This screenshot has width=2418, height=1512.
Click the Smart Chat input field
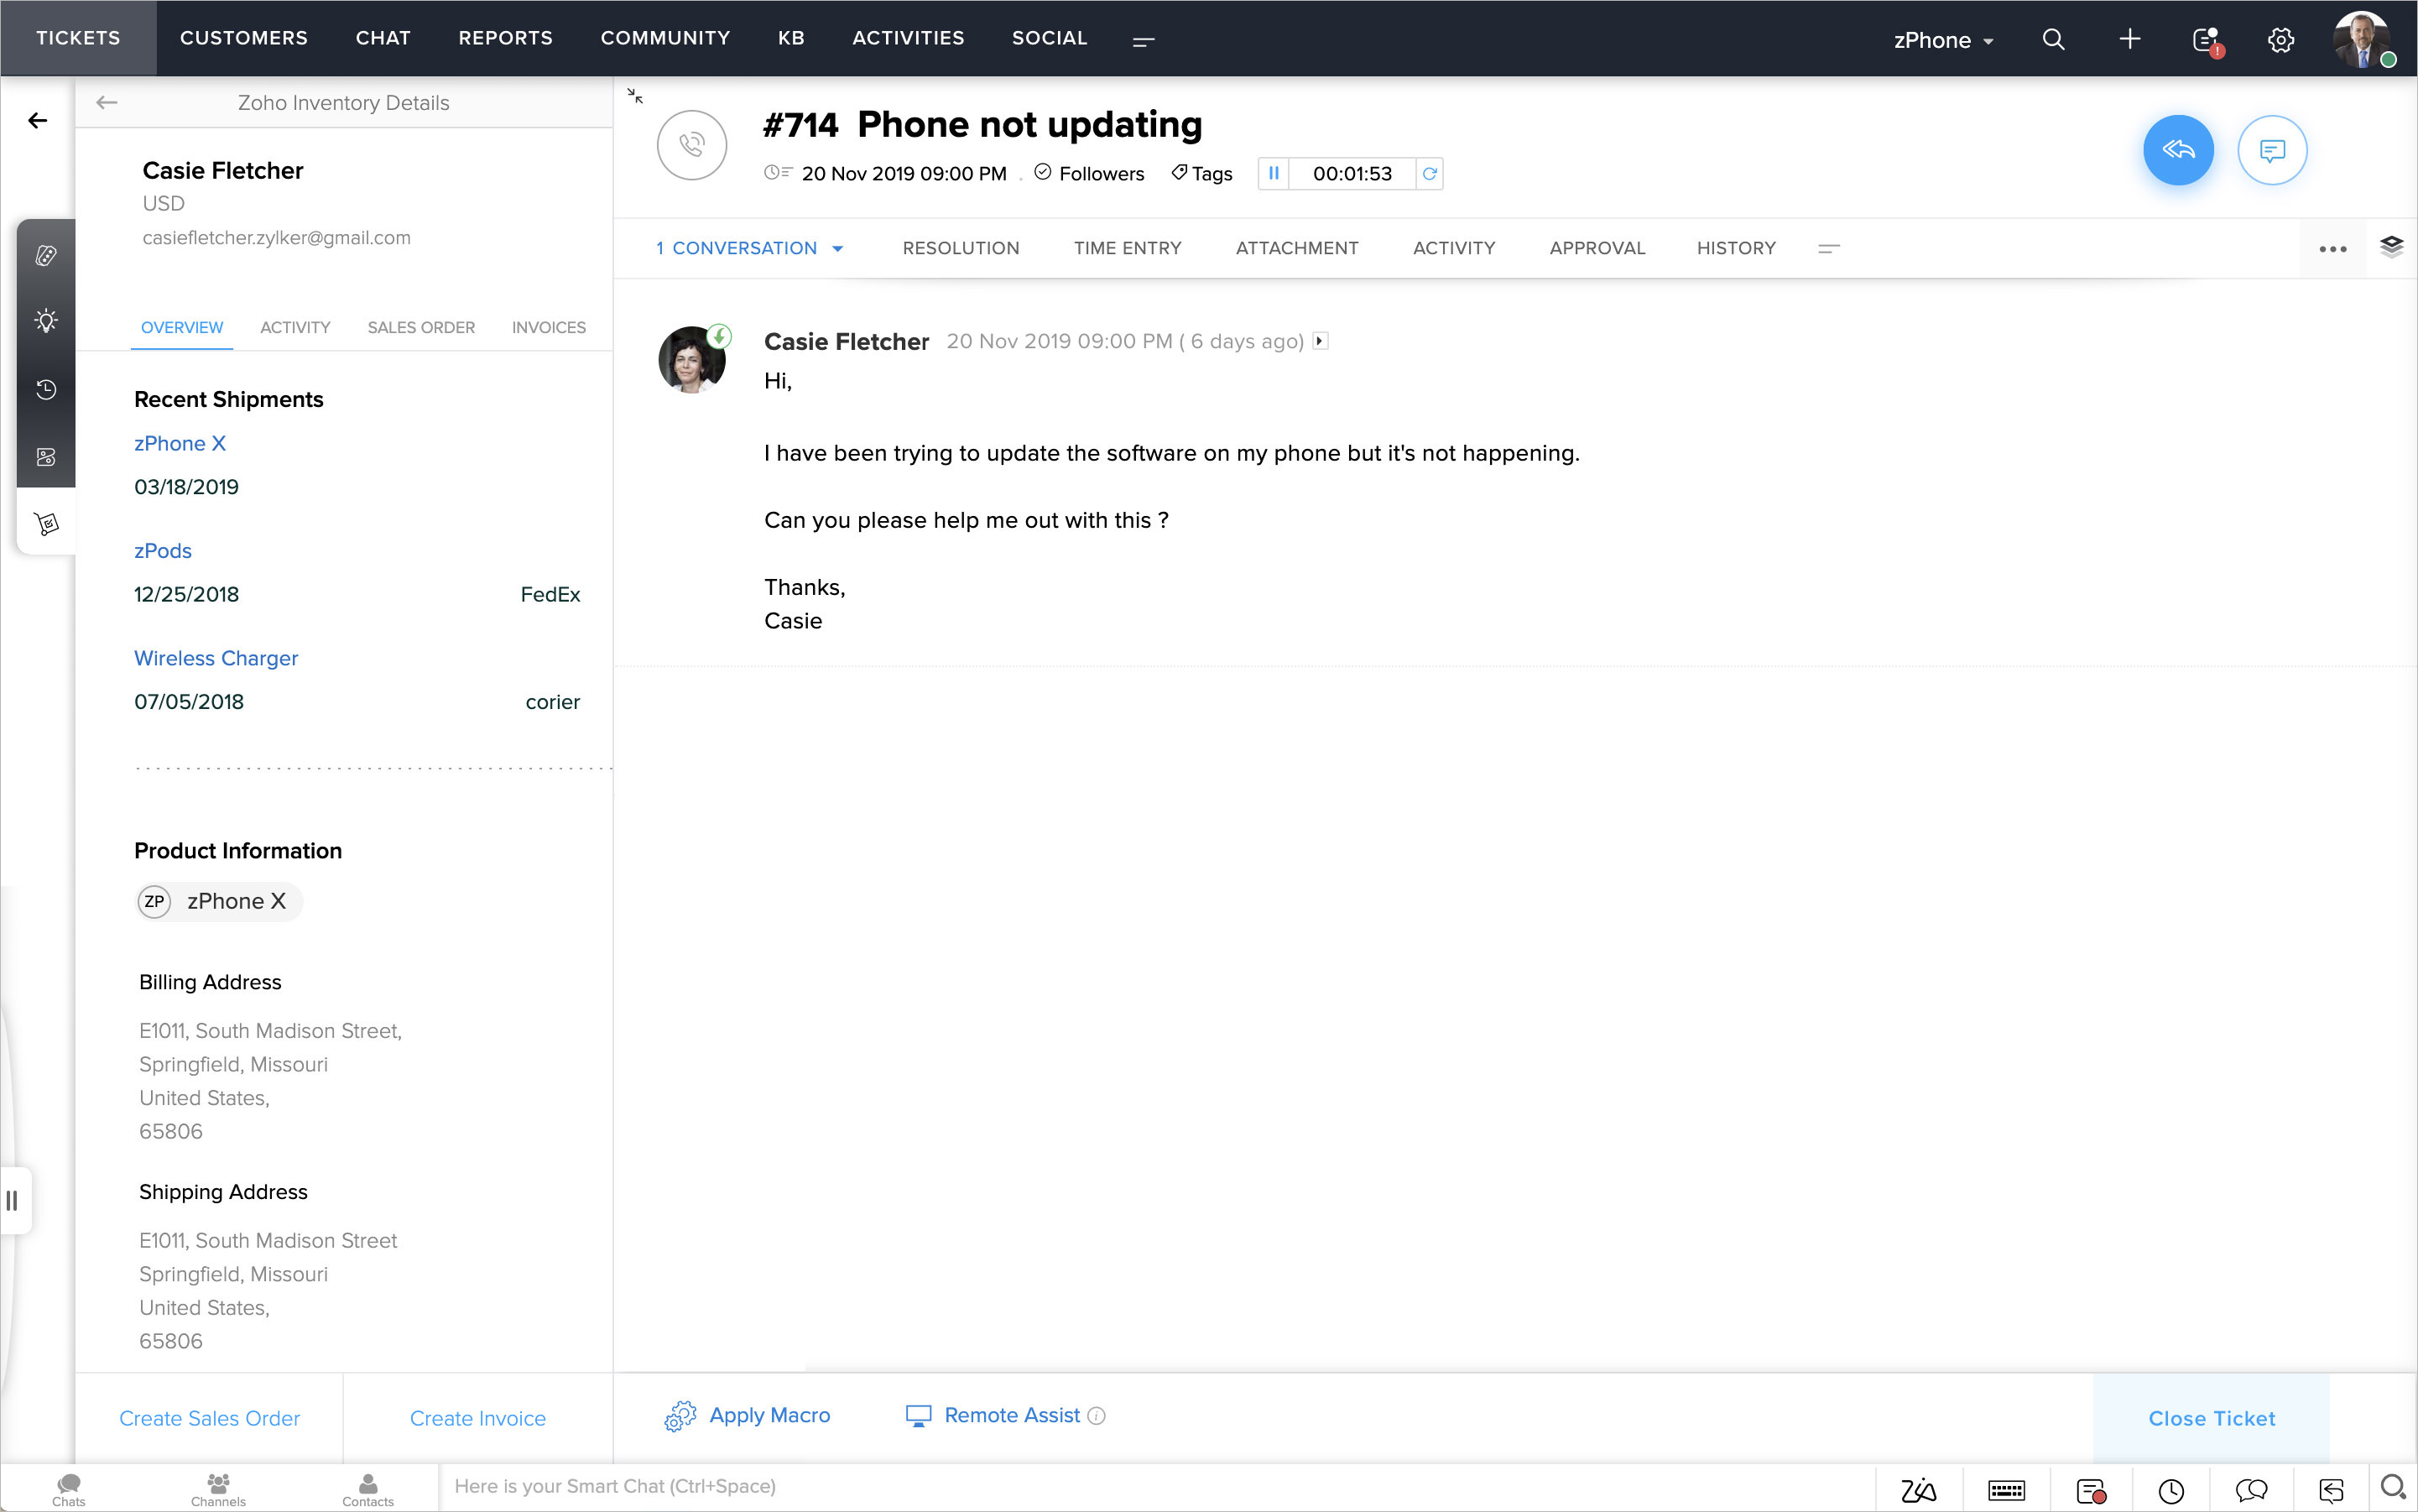coord(1150,1486)
